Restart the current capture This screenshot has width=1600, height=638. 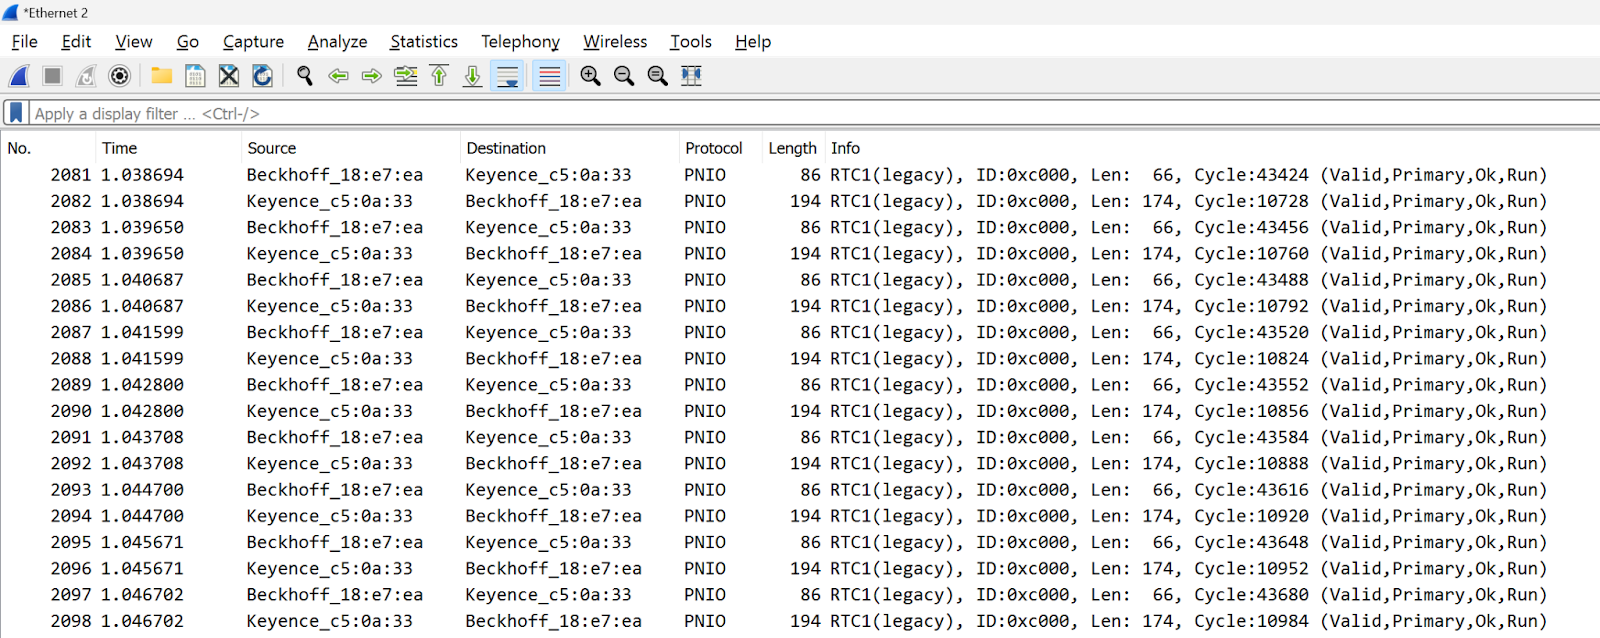87,76
